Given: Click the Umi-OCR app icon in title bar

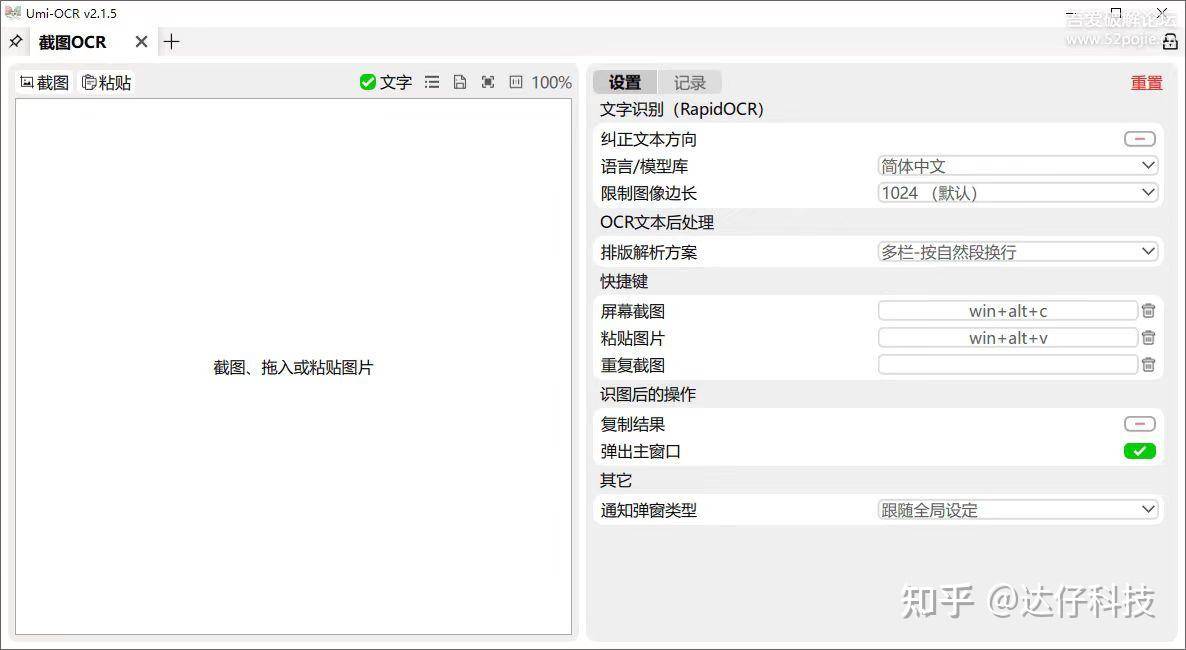Looking at the screenshot, I should (x=13, y=13).
